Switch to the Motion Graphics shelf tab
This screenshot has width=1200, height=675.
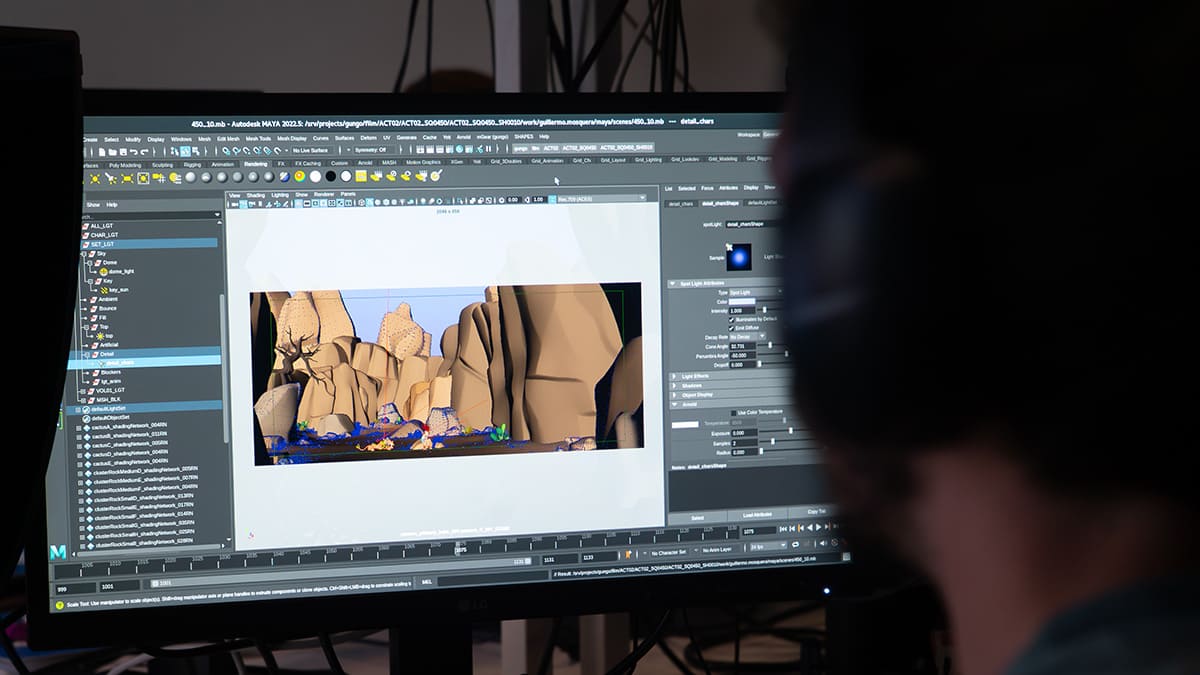point(424,162)
